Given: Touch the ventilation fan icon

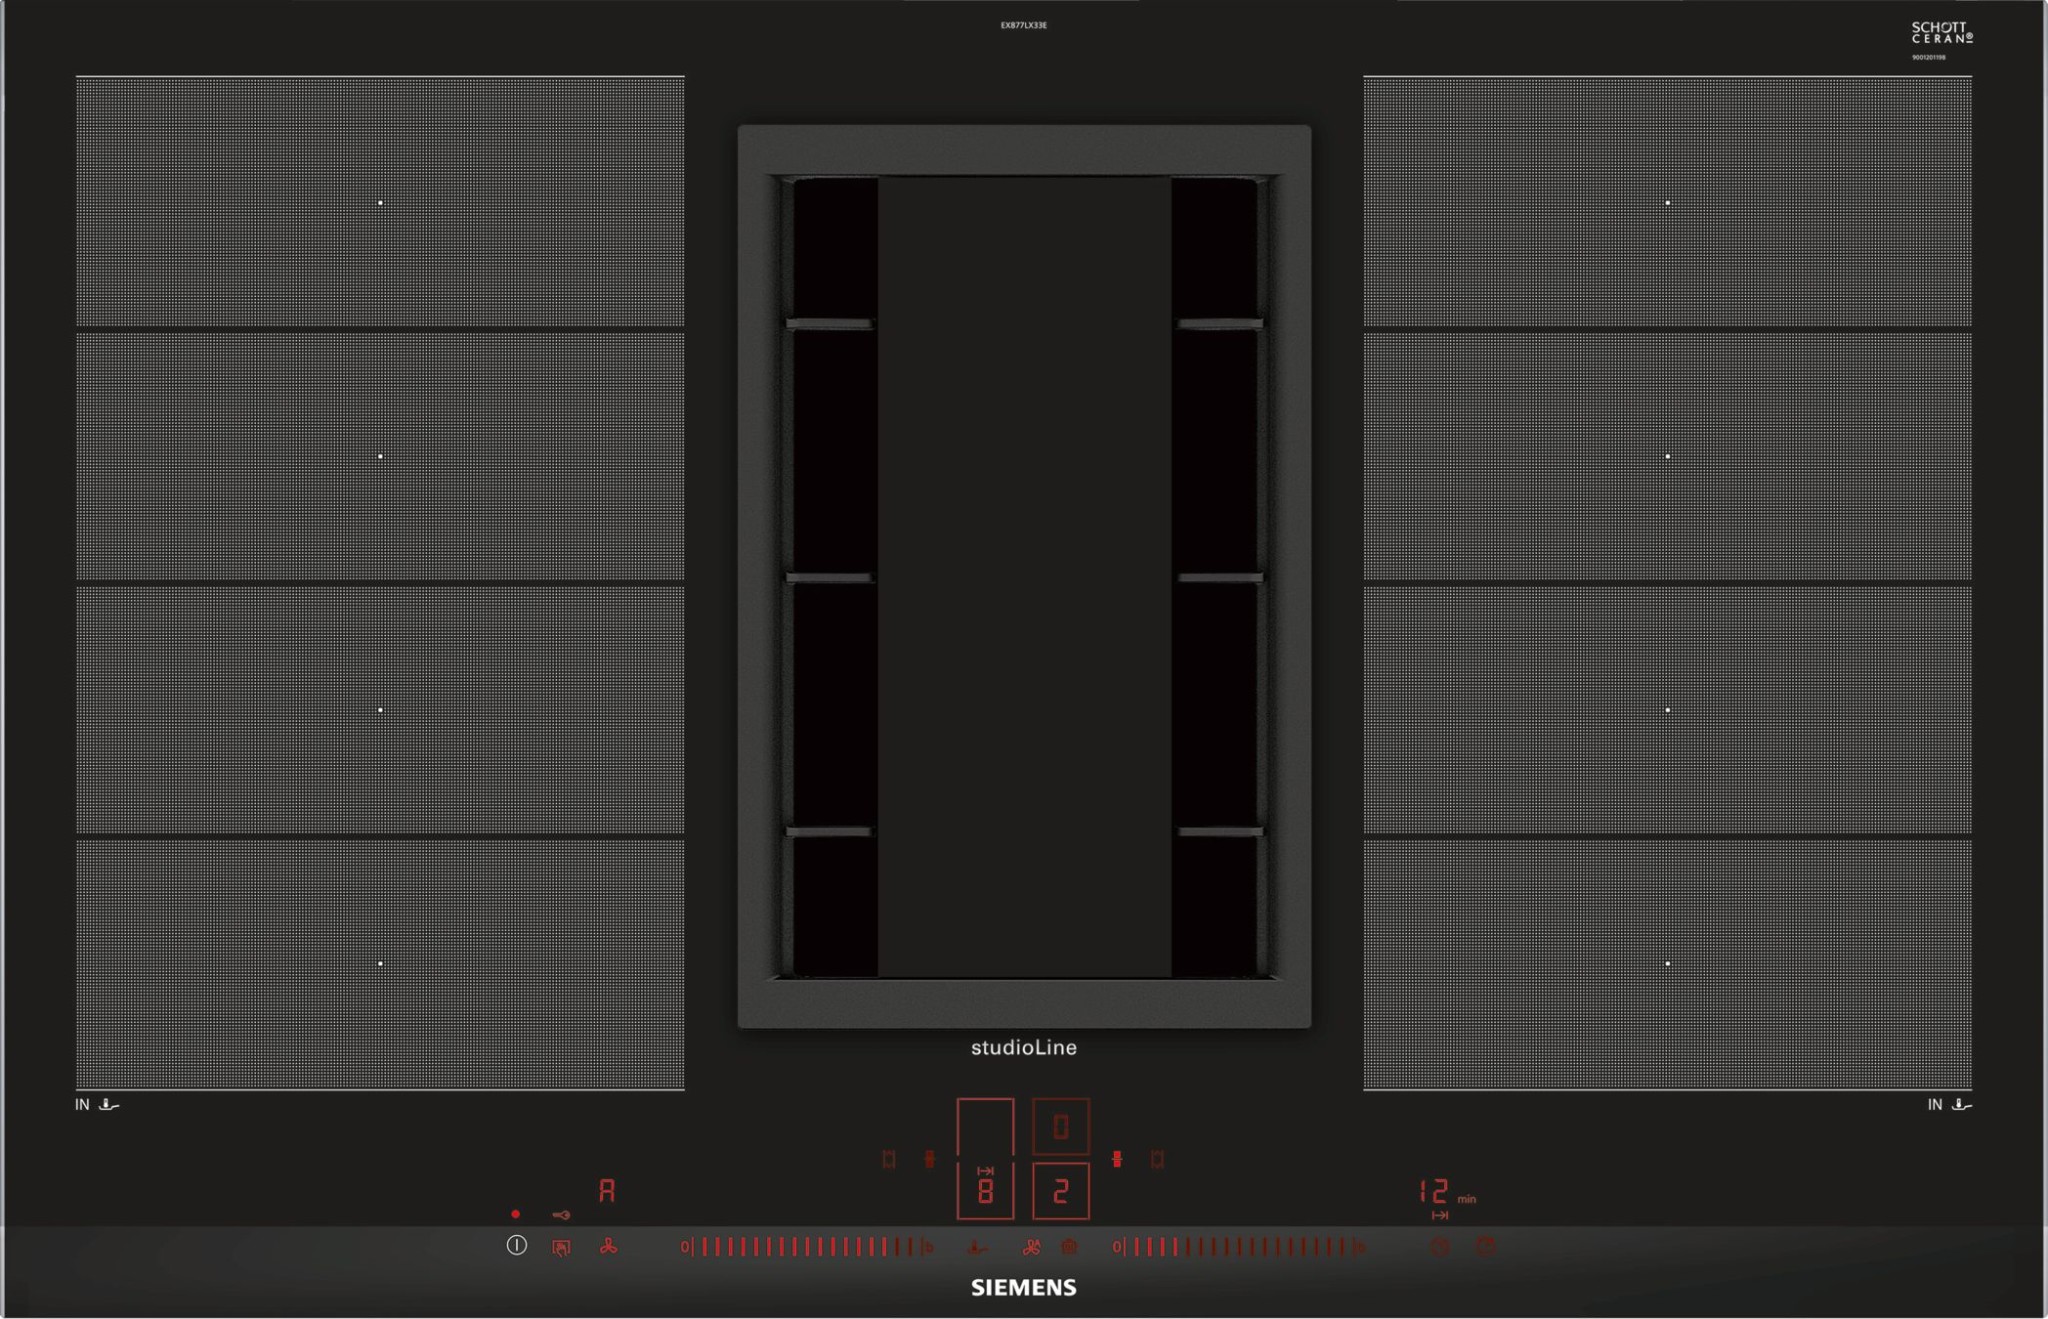Looking at the screenshot, I should point(608,1246).
